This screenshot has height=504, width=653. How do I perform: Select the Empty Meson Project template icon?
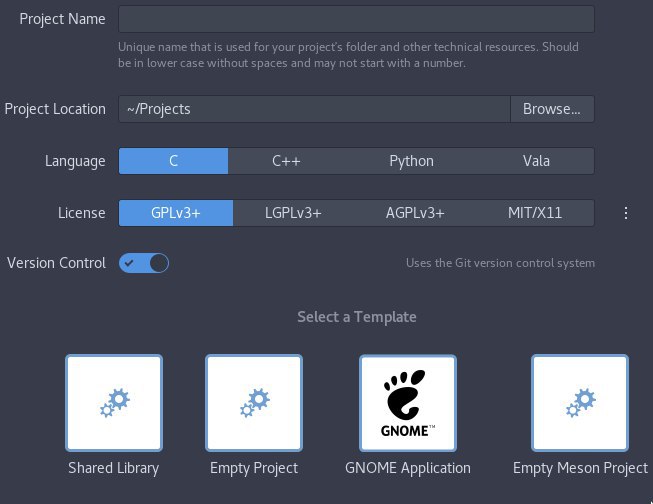coord(580,403)
